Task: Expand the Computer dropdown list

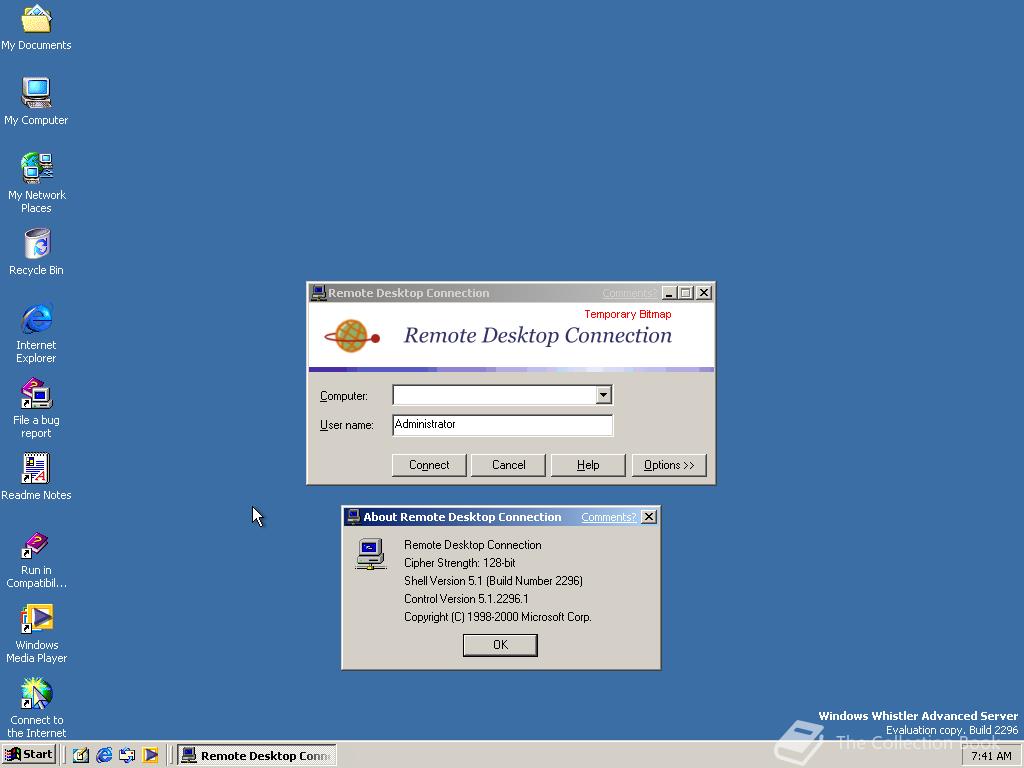Action: (603, 394)
